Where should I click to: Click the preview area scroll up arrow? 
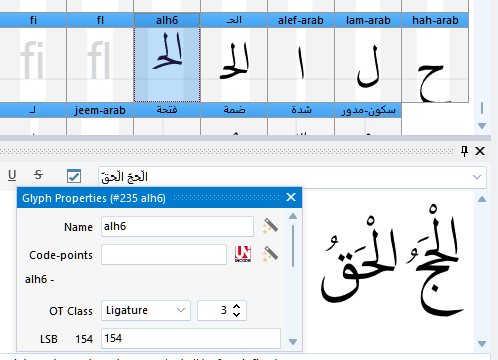click(482, 199)
